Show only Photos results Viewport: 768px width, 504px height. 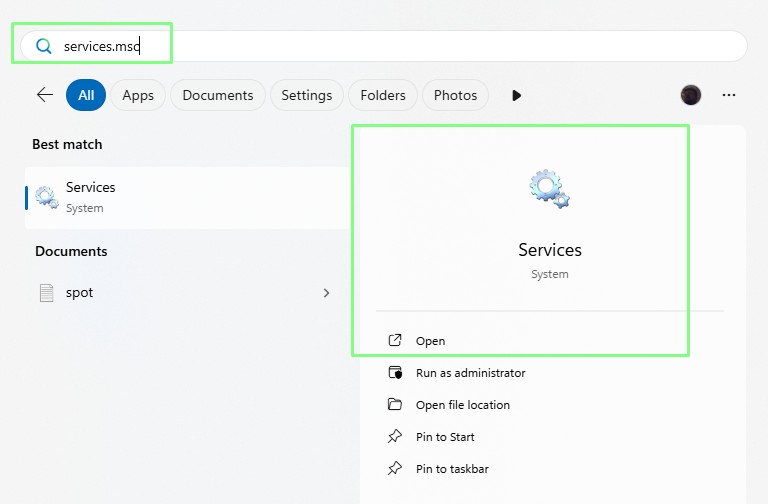click(455, 95)
